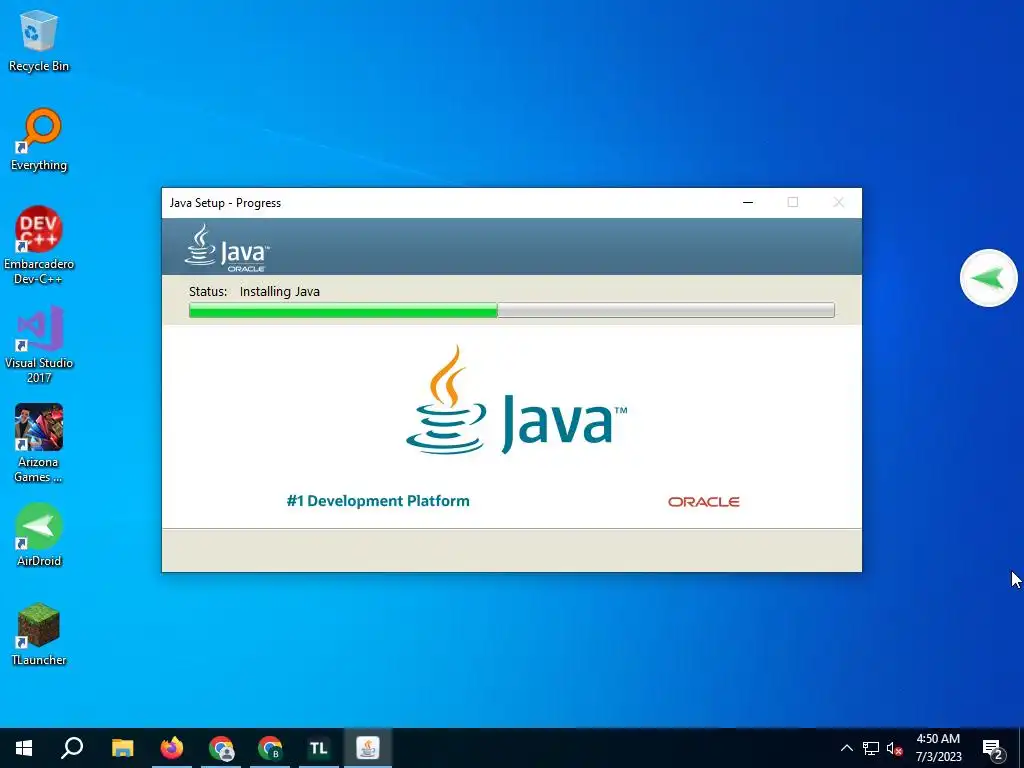
Task: Click the 'Installing Java' status text
Action: point(280,291)
